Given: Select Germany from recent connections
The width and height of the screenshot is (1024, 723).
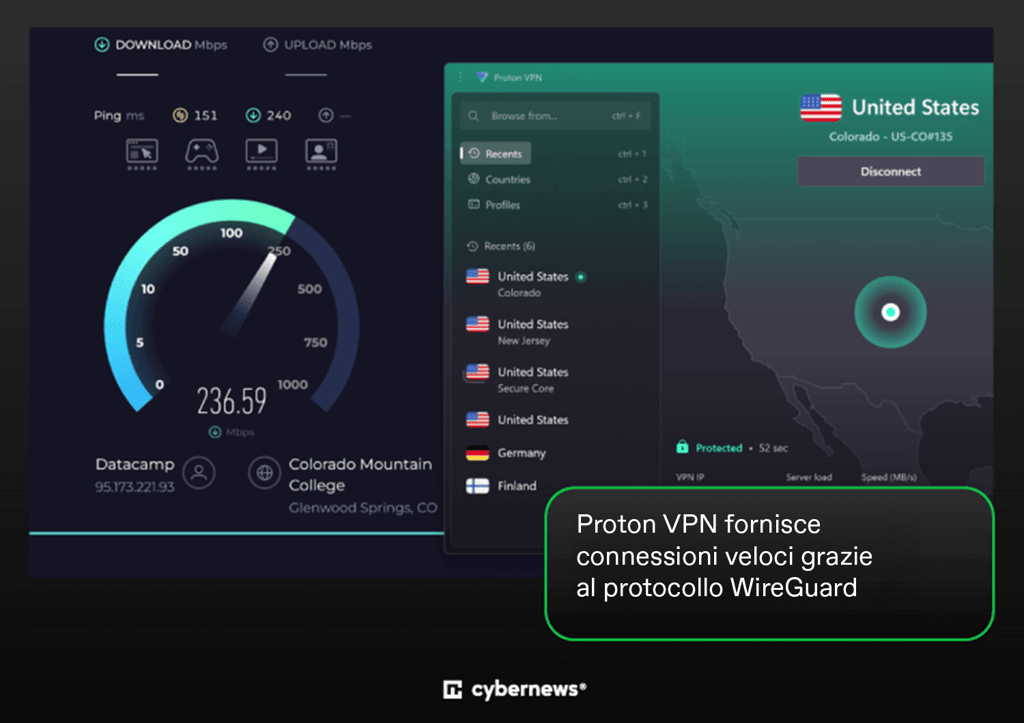Looking at the screenshot, I should tap(506, 453).
